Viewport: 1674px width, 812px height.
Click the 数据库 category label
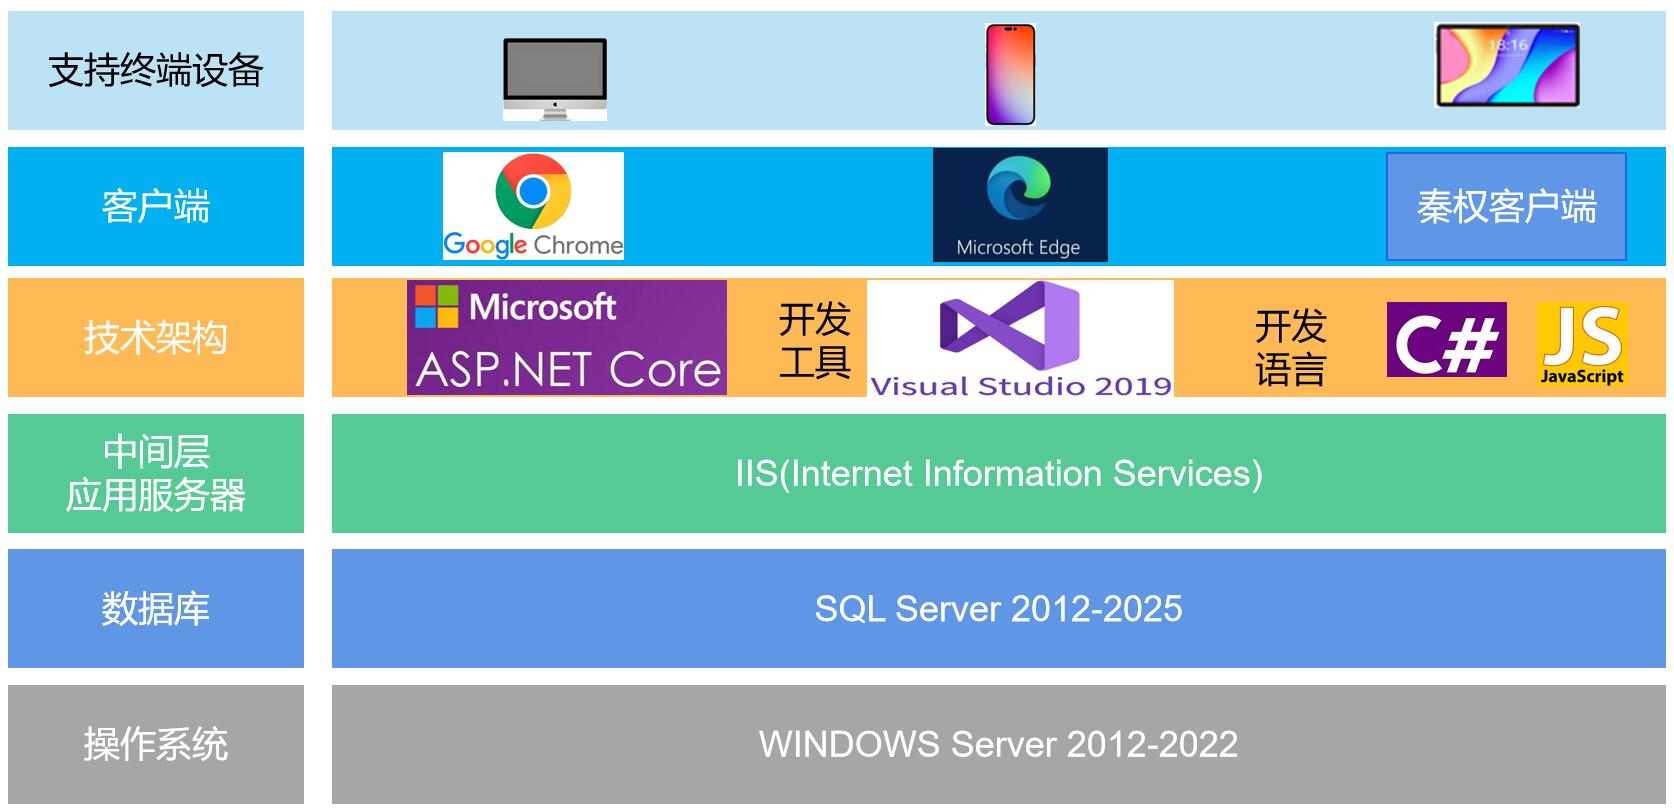tap(156, 608)
